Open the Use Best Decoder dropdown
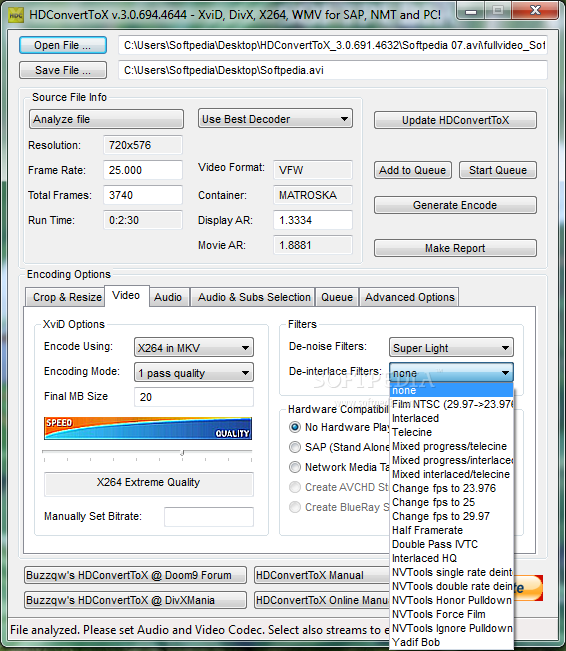Viewport: 566px width, 651px height. (275, 119)
